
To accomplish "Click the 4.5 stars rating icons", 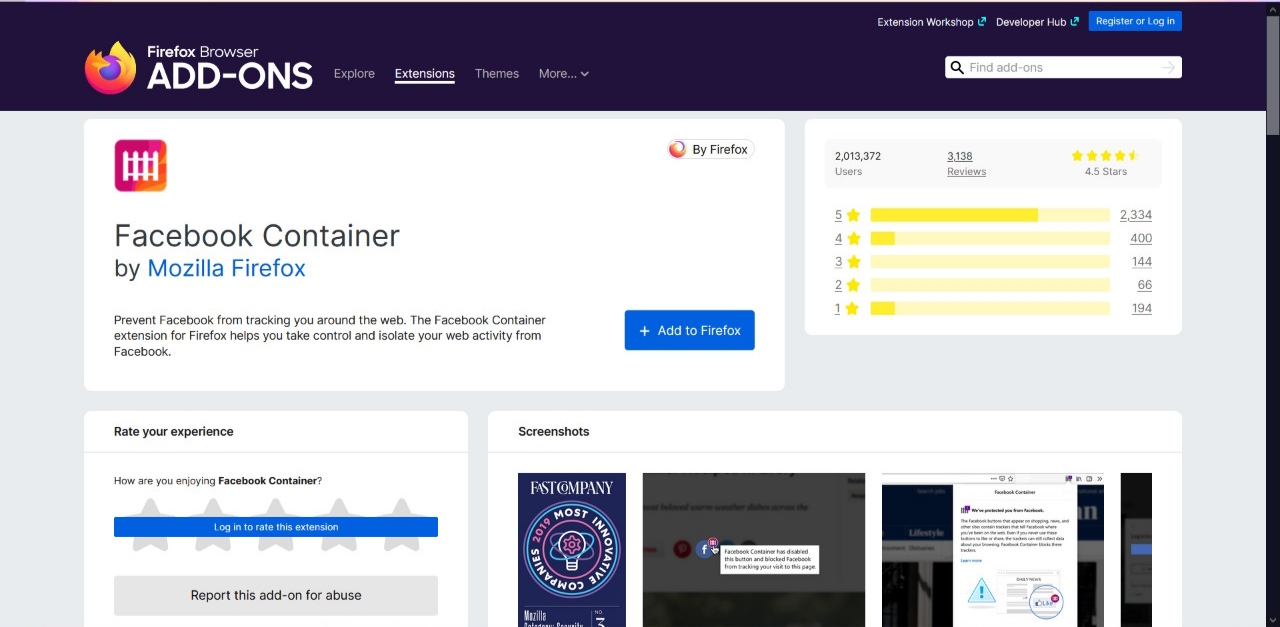I will 1105,156.
